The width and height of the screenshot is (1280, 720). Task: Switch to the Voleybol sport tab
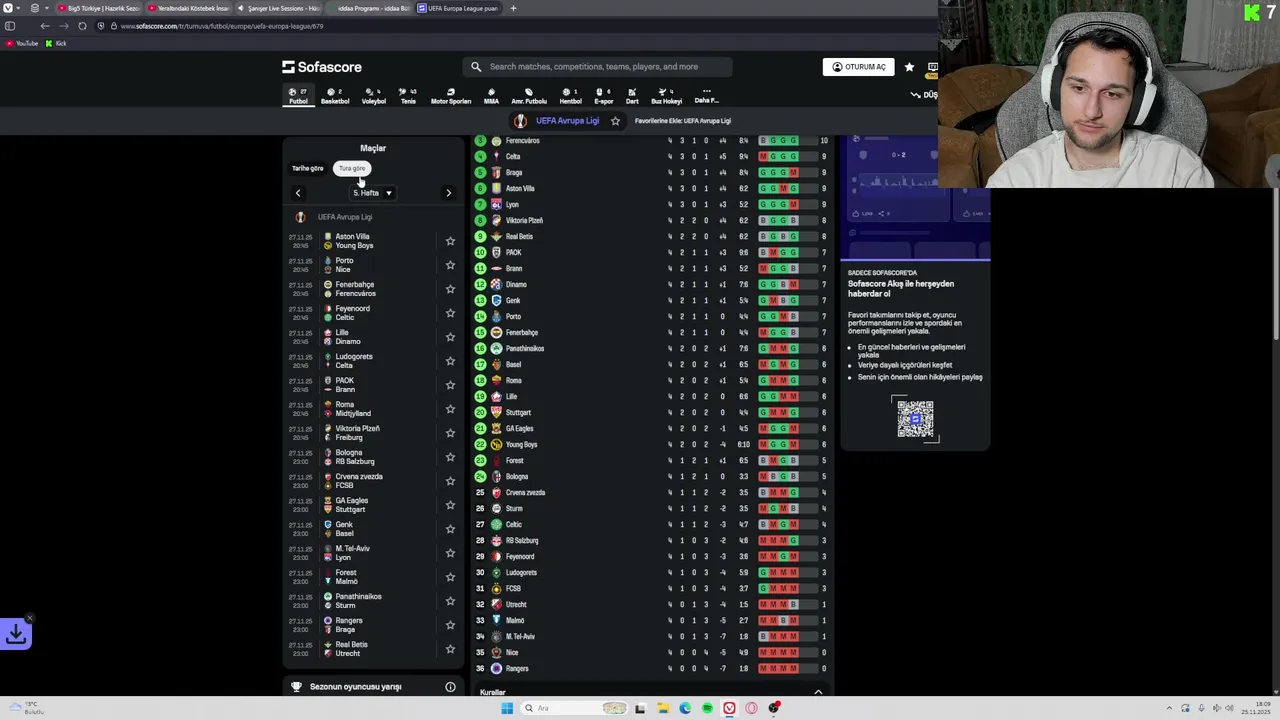pyautogui.click(x=373, y=96)
